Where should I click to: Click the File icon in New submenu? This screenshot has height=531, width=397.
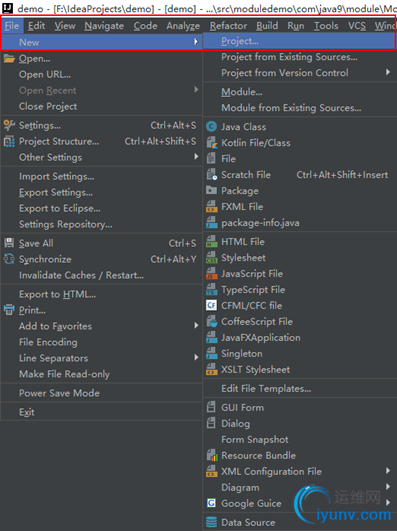(211, 158)
